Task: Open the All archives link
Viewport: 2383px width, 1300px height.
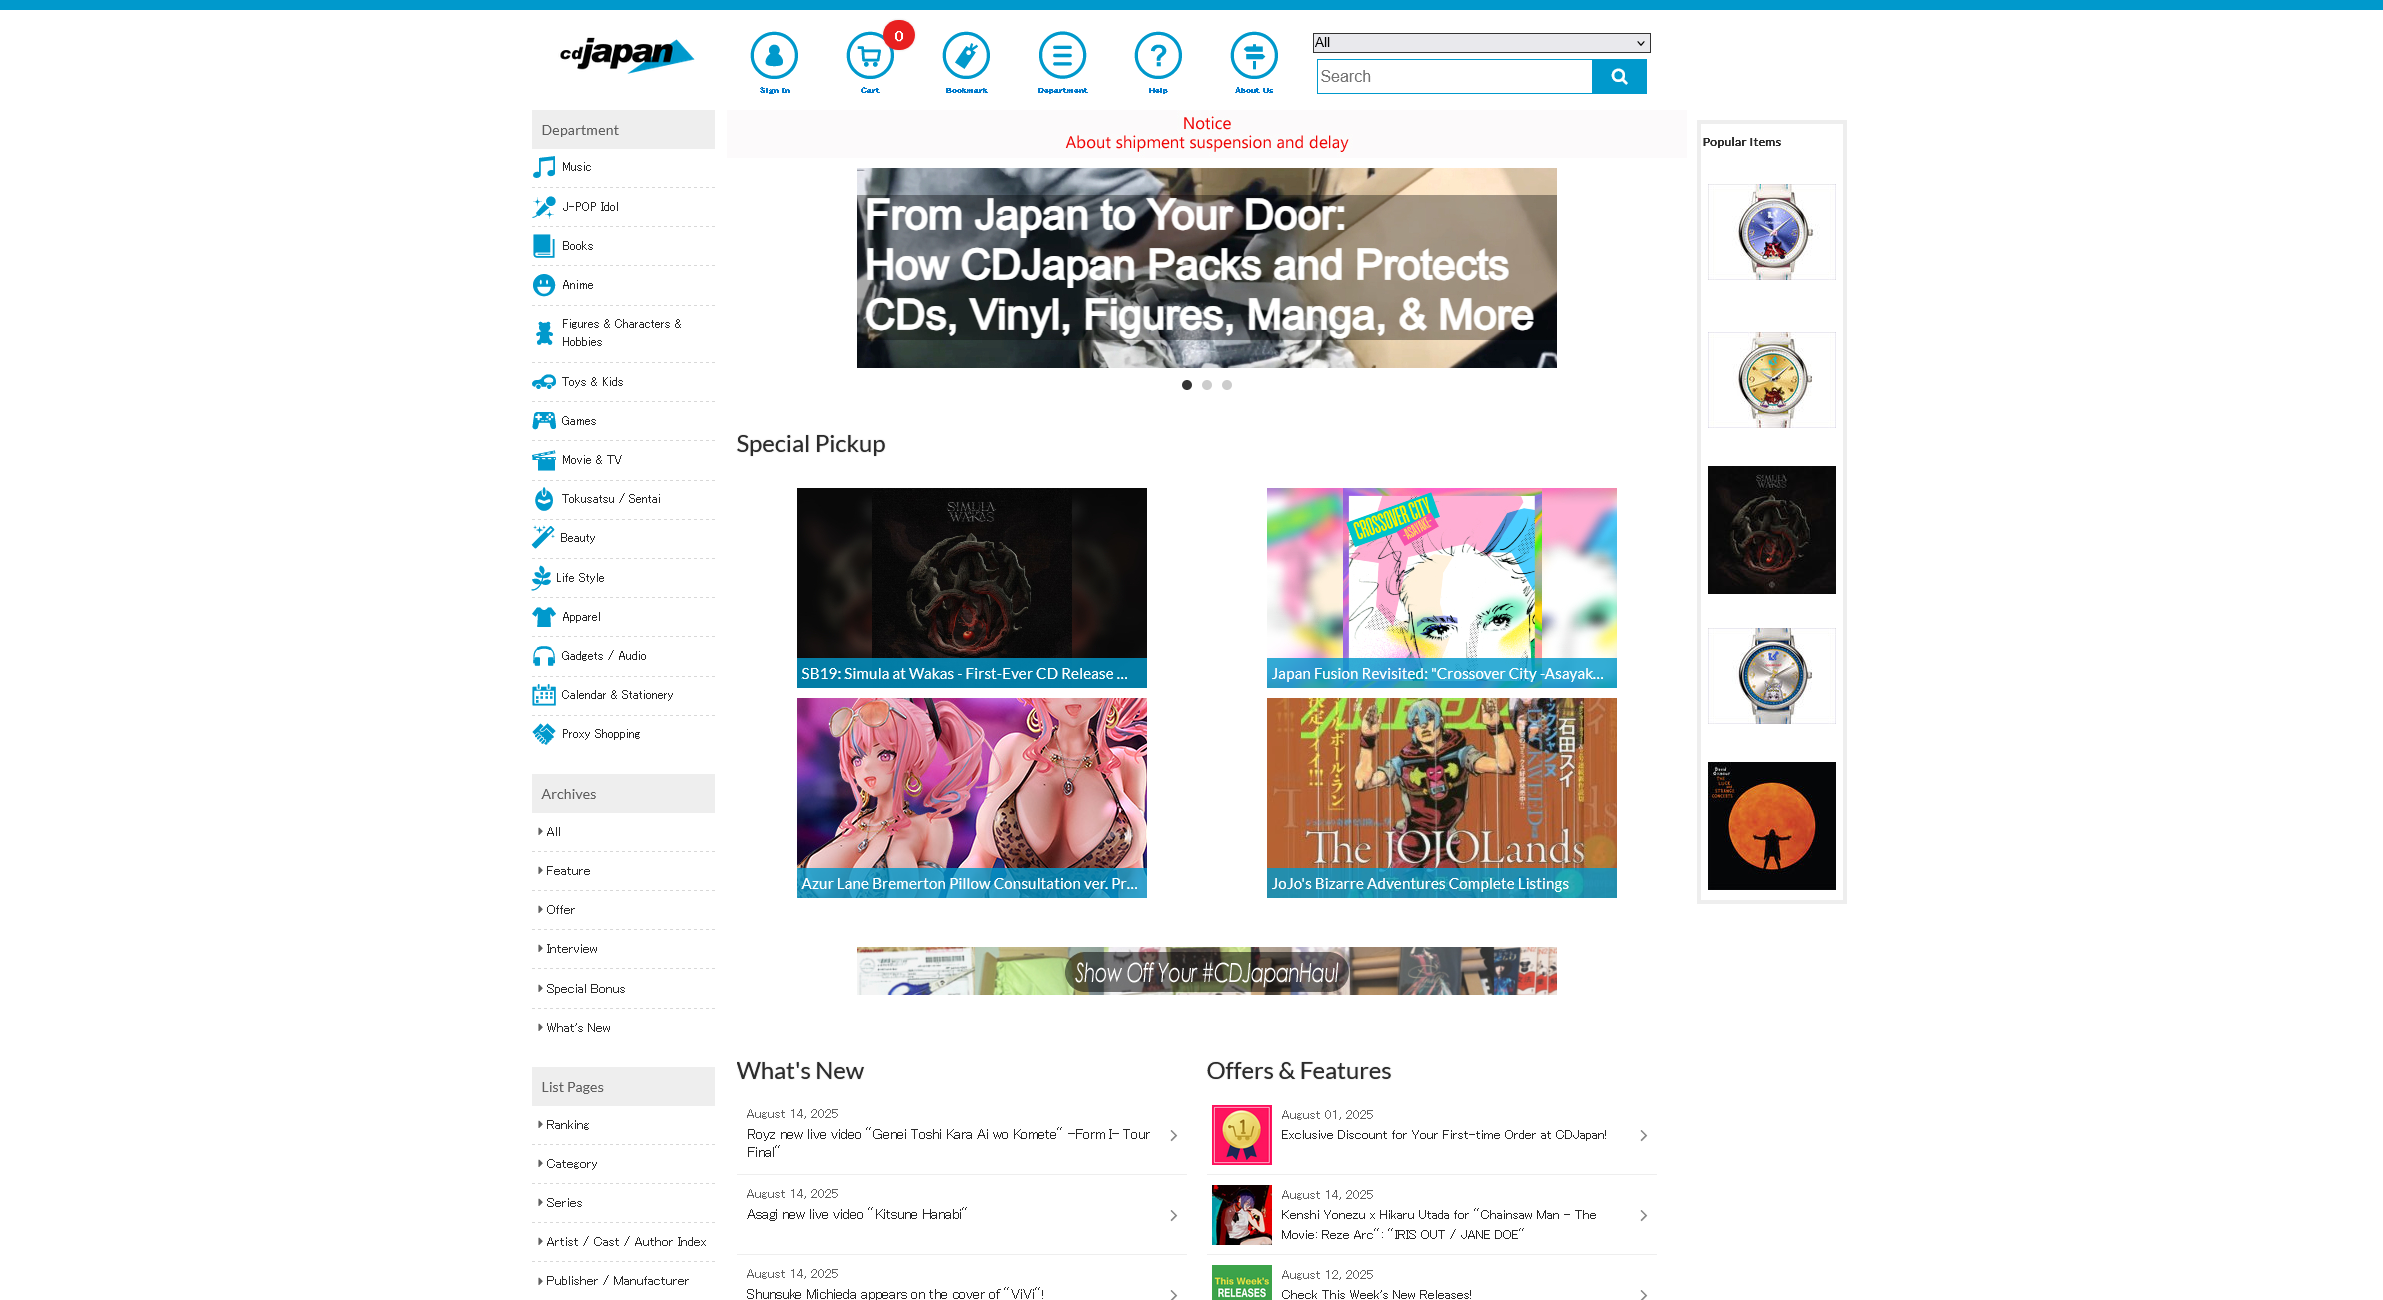Action: [x=553, y=832]
